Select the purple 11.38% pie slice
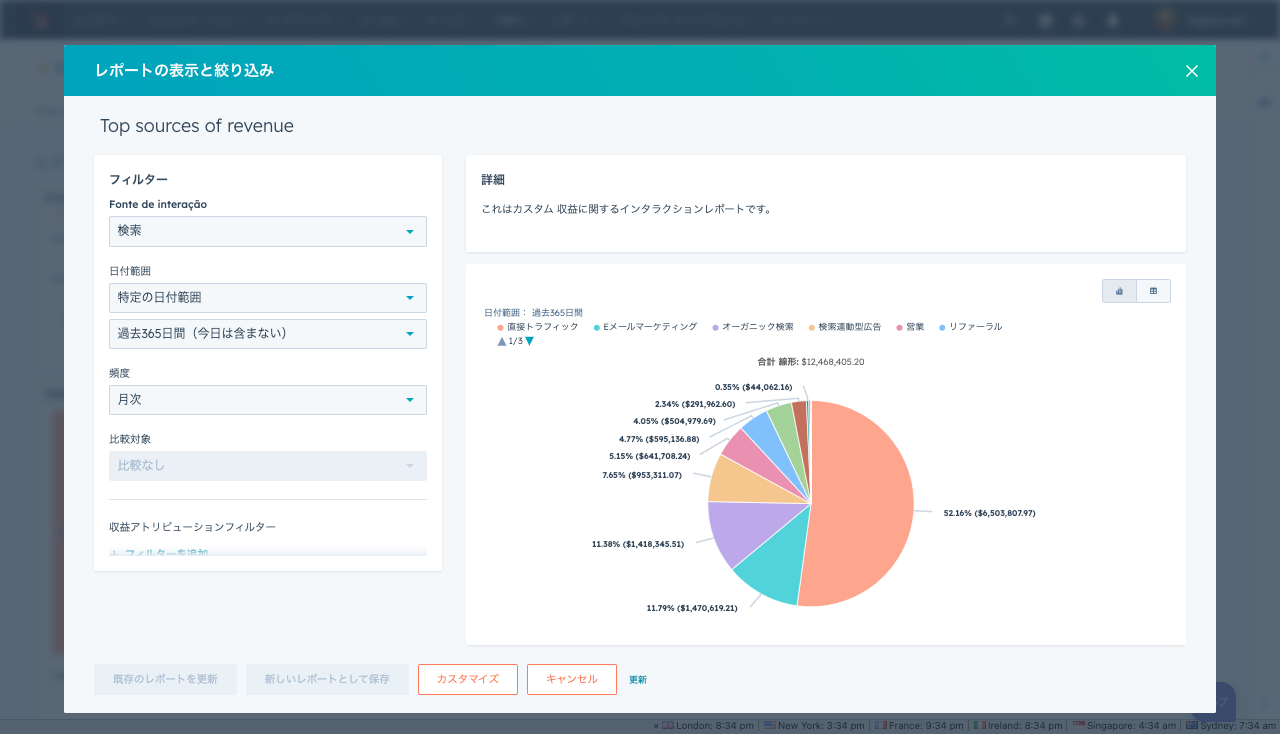 click(x=750, y=530)
